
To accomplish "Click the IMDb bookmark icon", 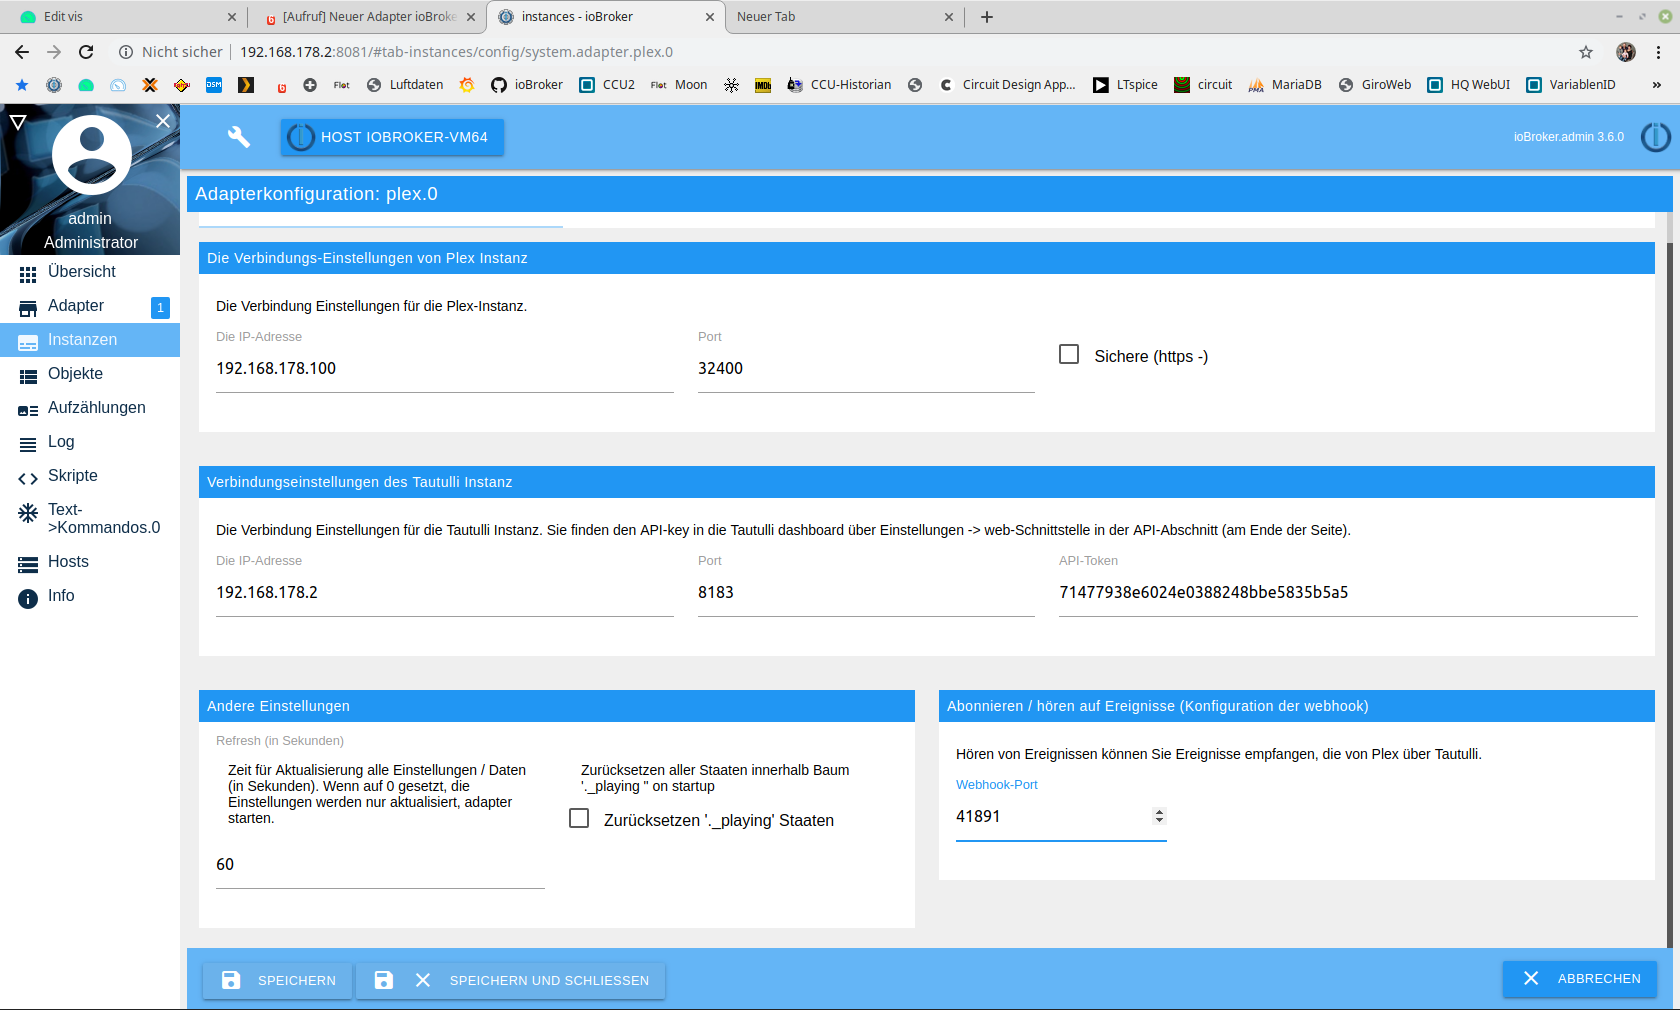I will click(x=763, y=85).
